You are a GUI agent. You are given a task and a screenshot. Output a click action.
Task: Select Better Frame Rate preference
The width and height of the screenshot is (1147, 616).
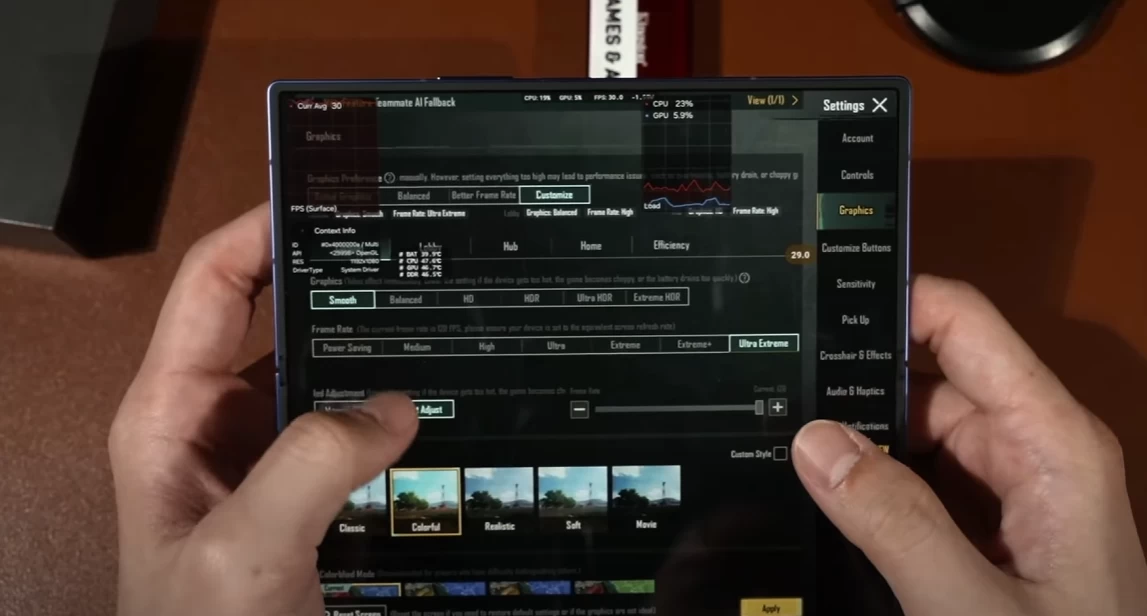point(484,196)
